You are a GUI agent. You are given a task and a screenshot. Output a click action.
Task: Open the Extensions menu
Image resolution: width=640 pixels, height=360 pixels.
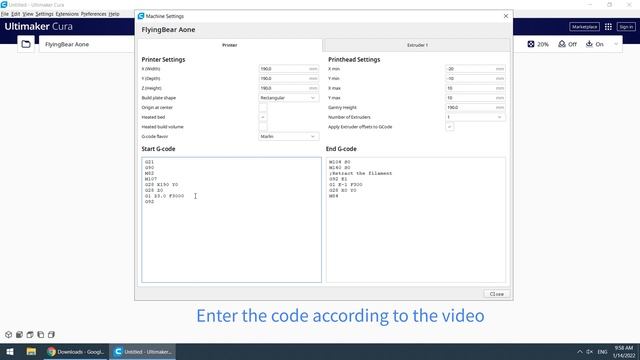click(67, 14)
